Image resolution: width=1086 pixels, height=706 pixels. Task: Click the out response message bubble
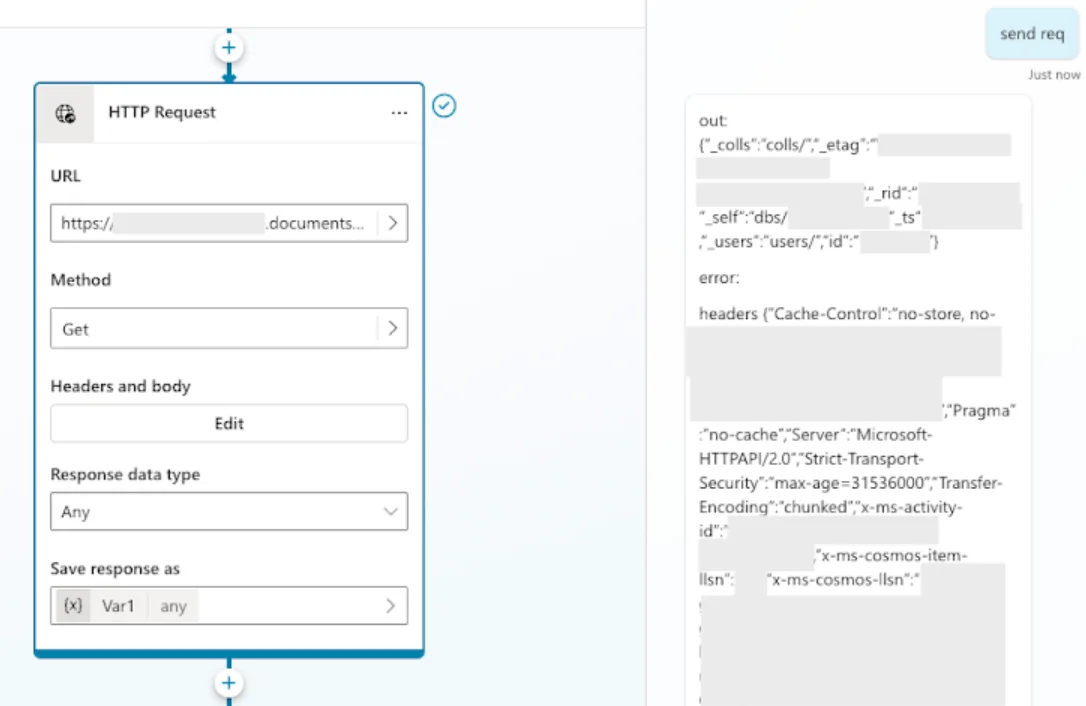pyautogui.click(x=858, y=402)
